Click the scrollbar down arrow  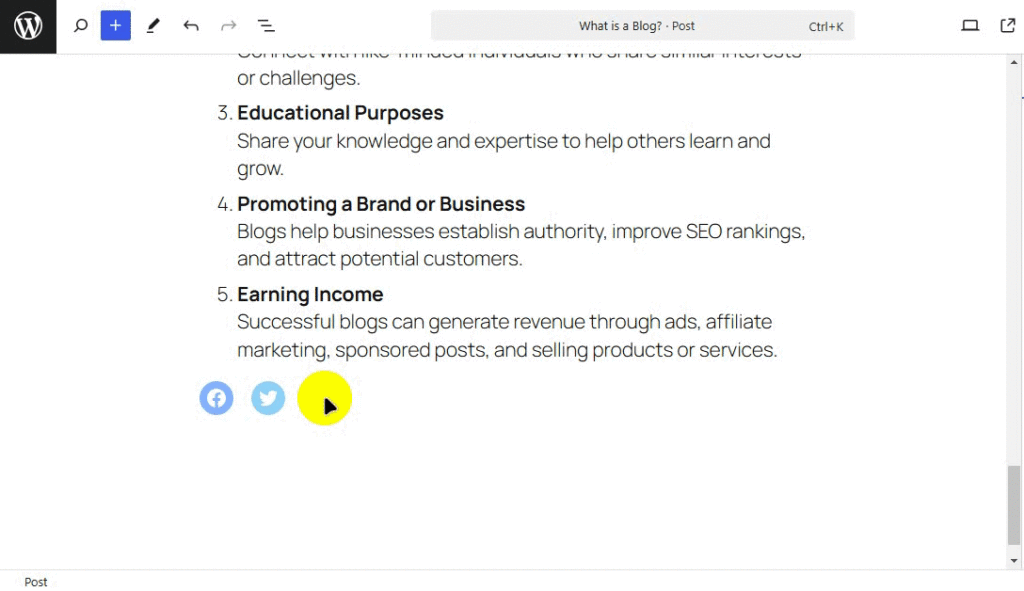[x=1014, y=561]
